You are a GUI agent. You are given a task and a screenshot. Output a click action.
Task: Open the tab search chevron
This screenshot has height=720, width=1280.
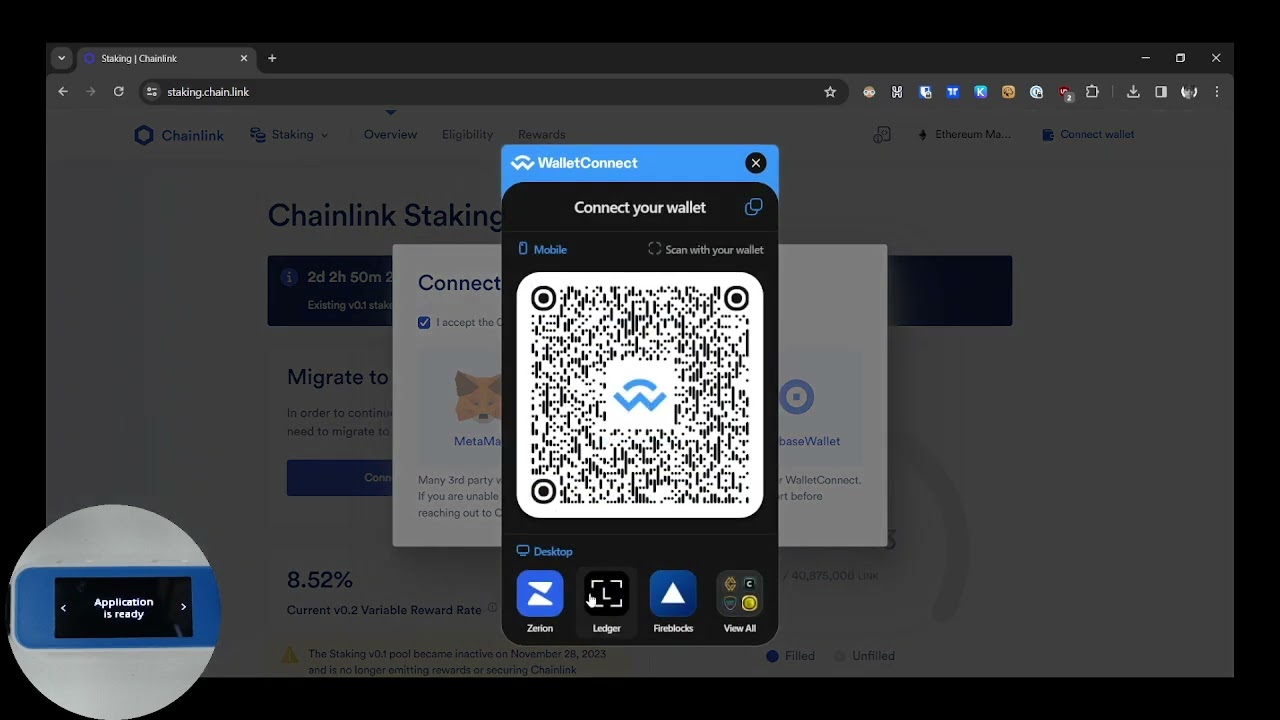point(61,58)
